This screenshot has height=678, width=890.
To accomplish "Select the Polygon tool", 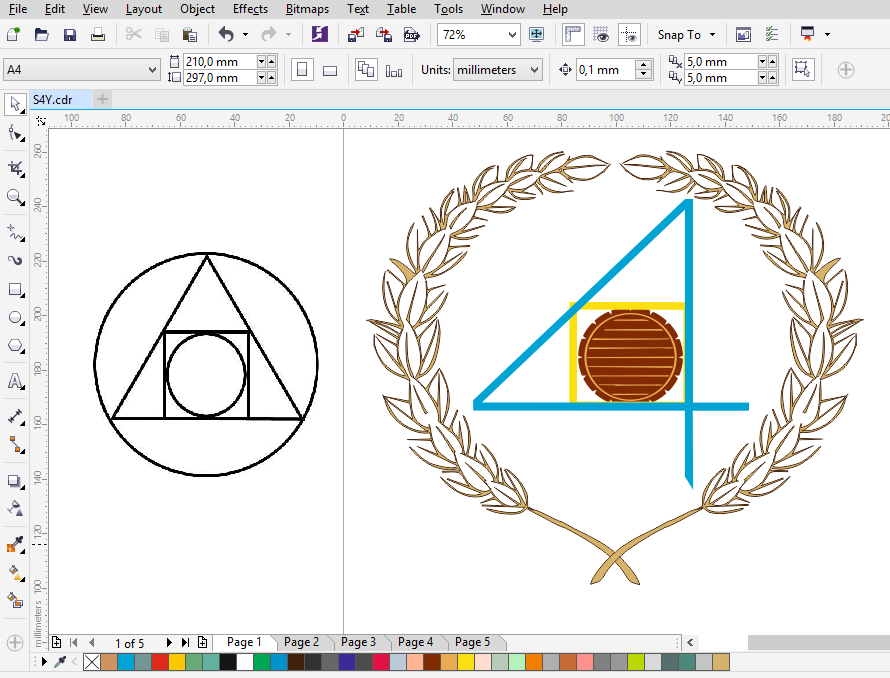I will tap(15, 346).
